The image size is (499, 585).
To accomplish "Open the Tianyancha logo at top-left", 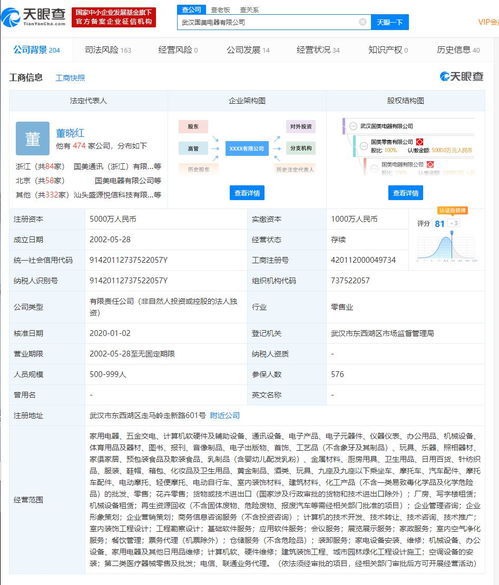I will [x=34, y=17].
